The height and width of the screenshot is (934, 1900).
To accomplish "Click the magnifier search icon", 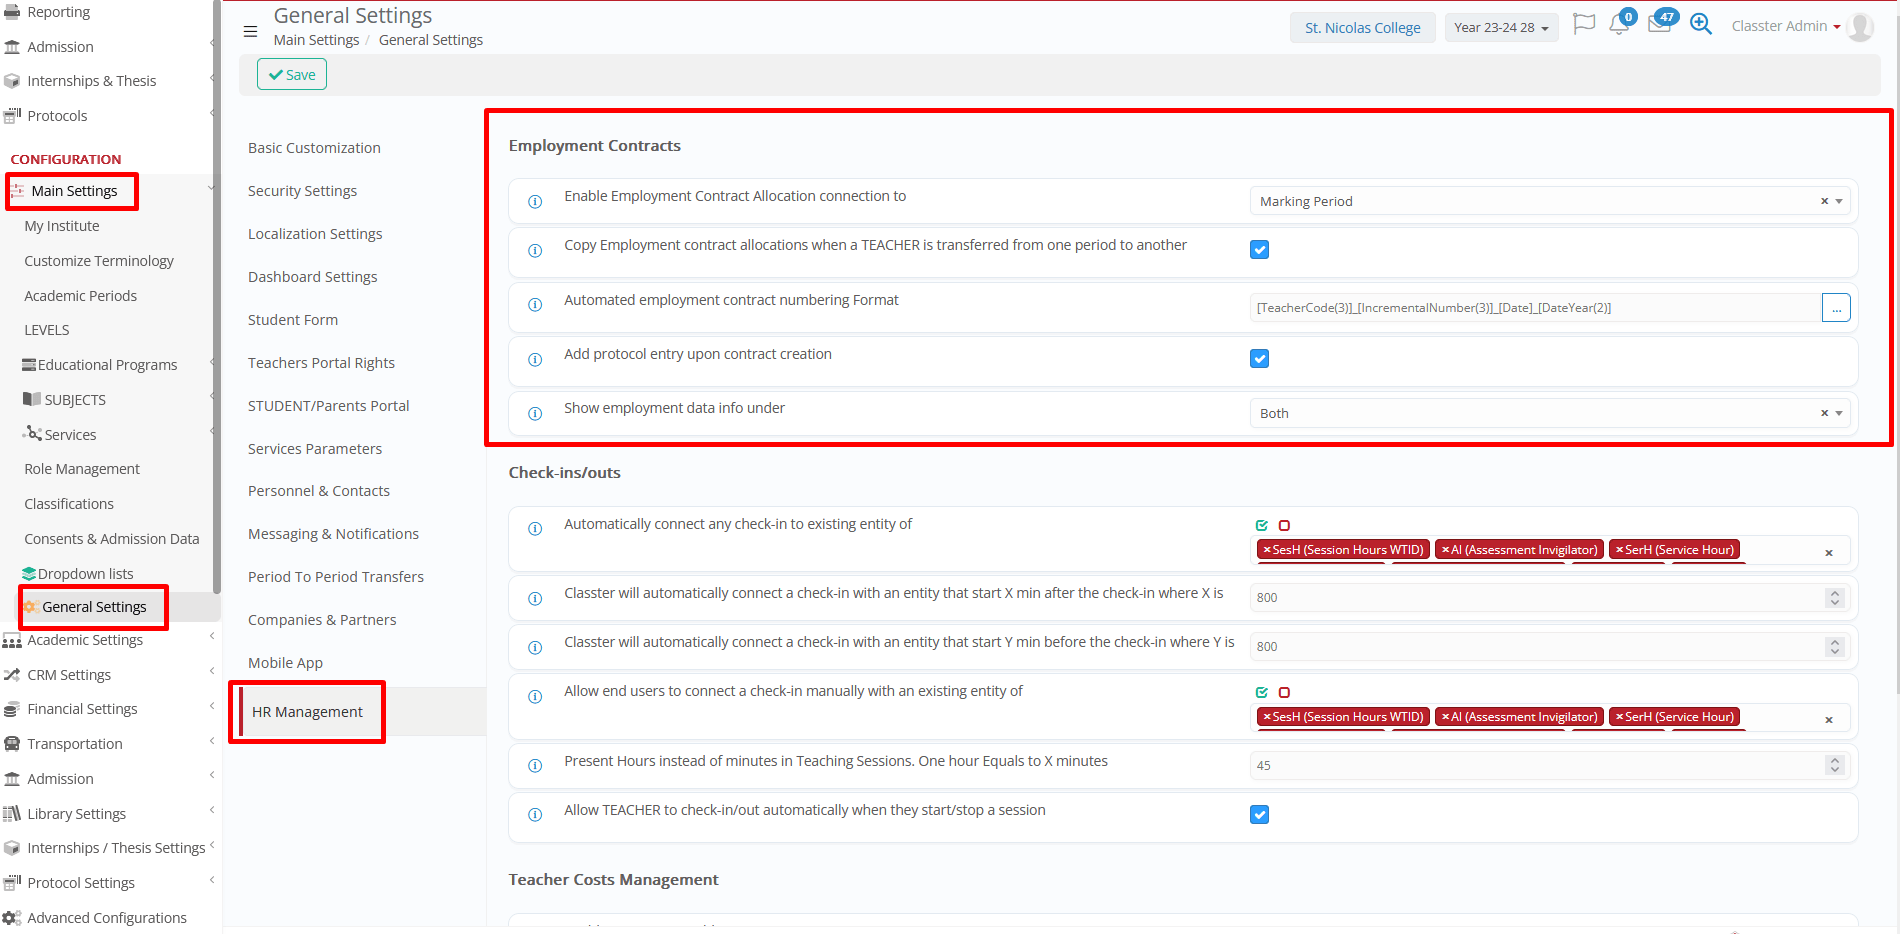I will (x=1700, y=24).
